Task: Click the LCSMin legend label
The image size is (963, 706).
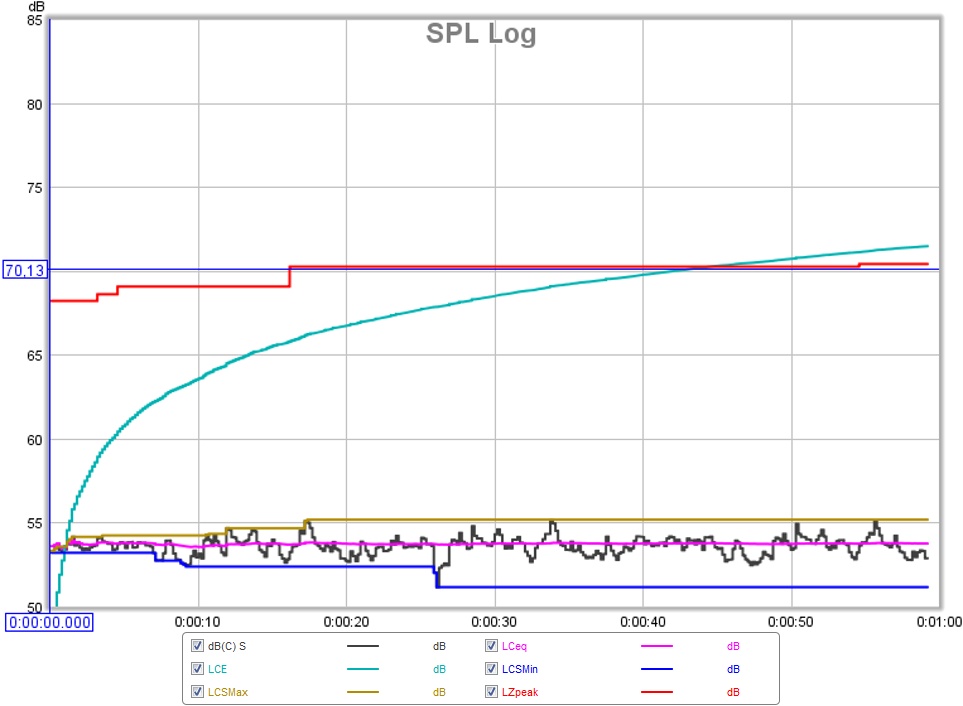Action: pos(520,669)
